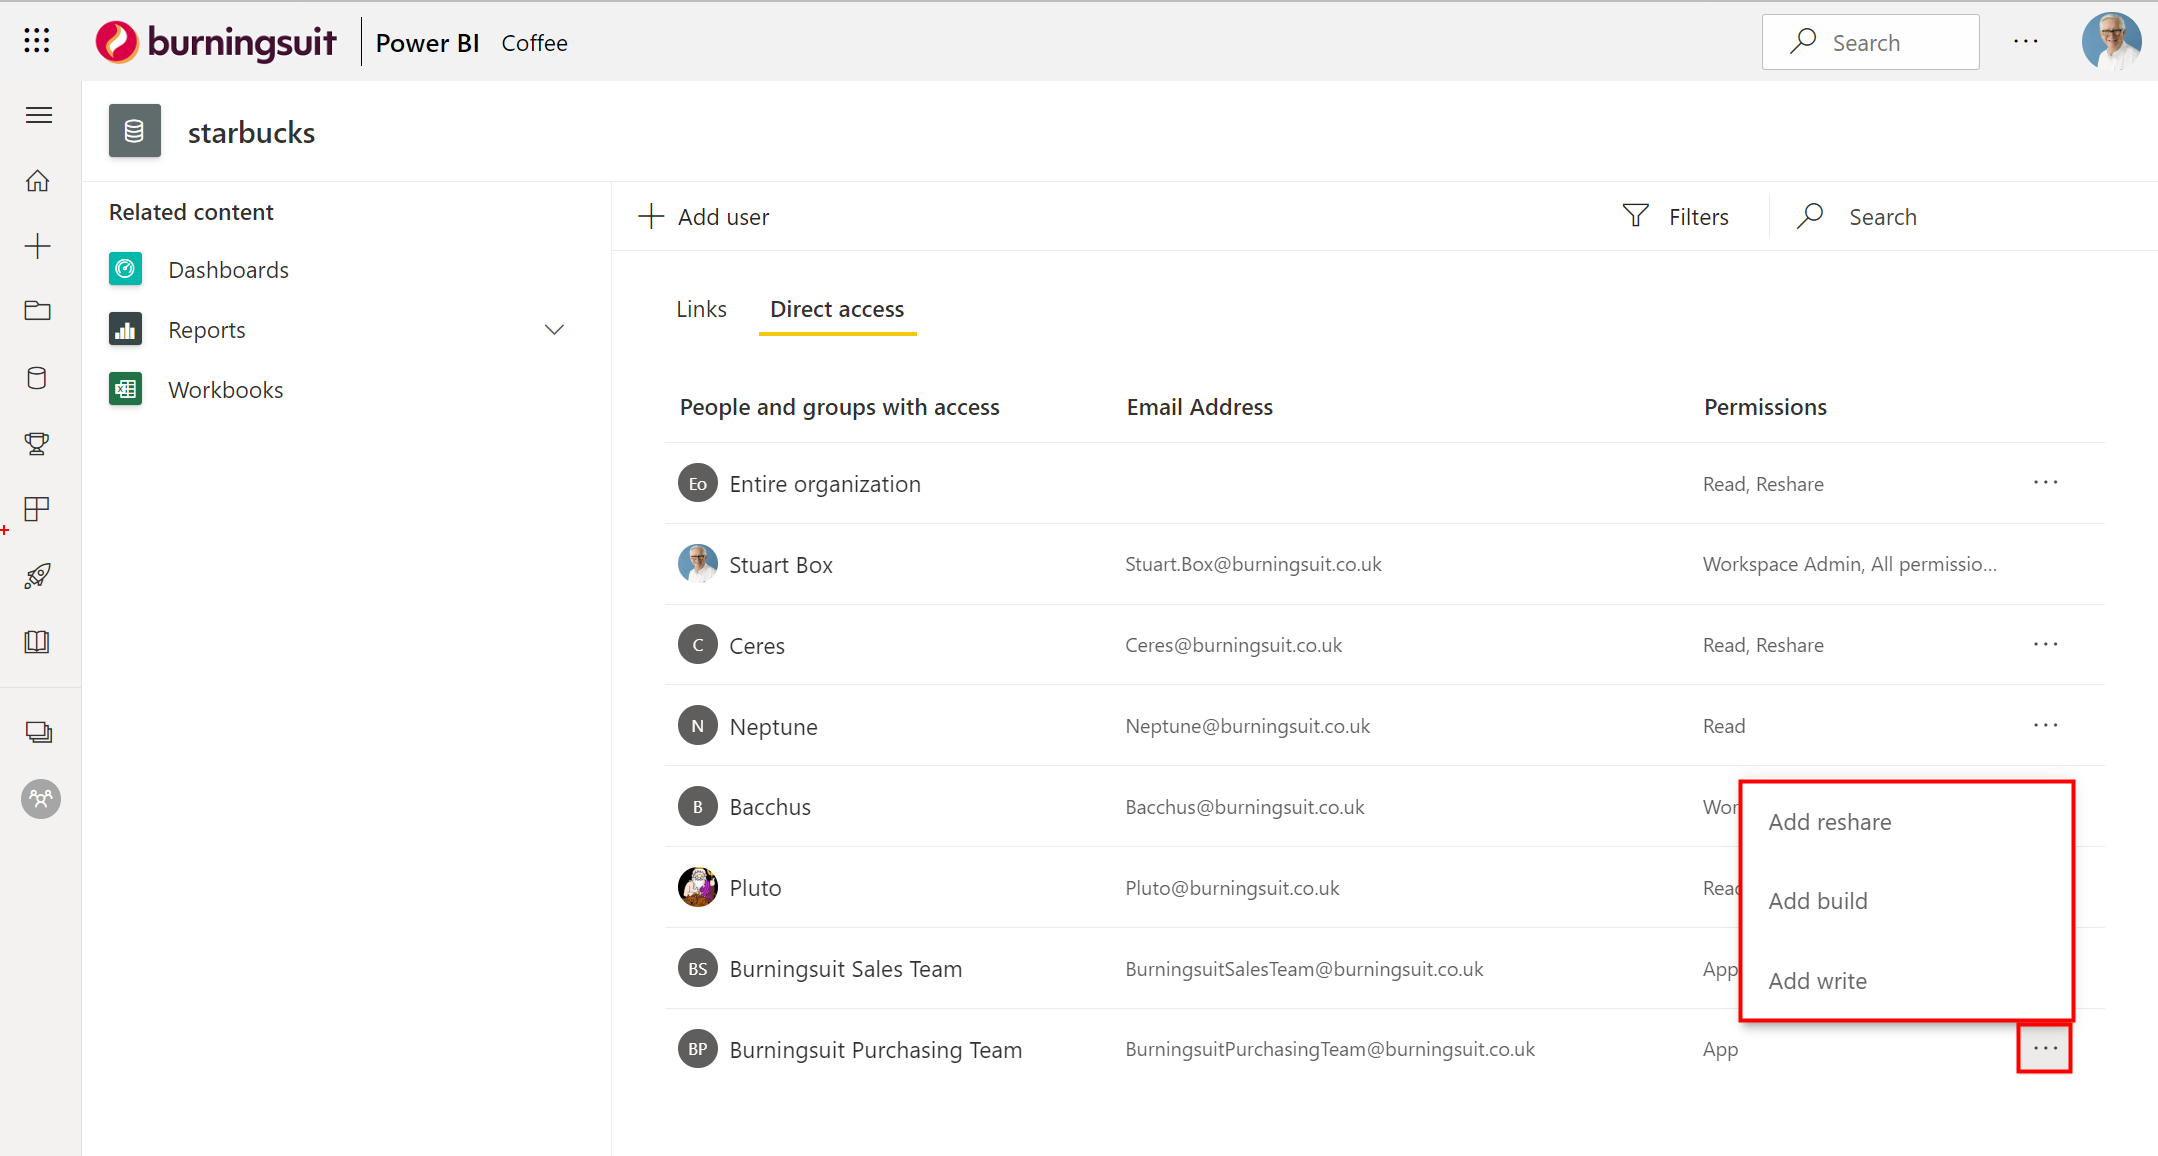Open Deployment pipelines rocket icon
This screenshot has height=1156, width=2158.
pyautogui.click(x=37, y=576)
